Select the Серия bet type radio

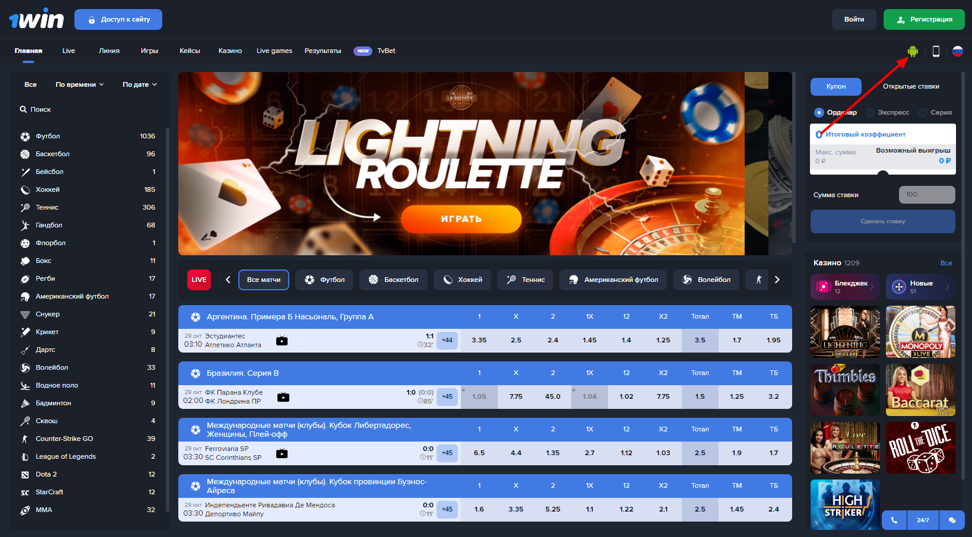(x=923, y=112)
